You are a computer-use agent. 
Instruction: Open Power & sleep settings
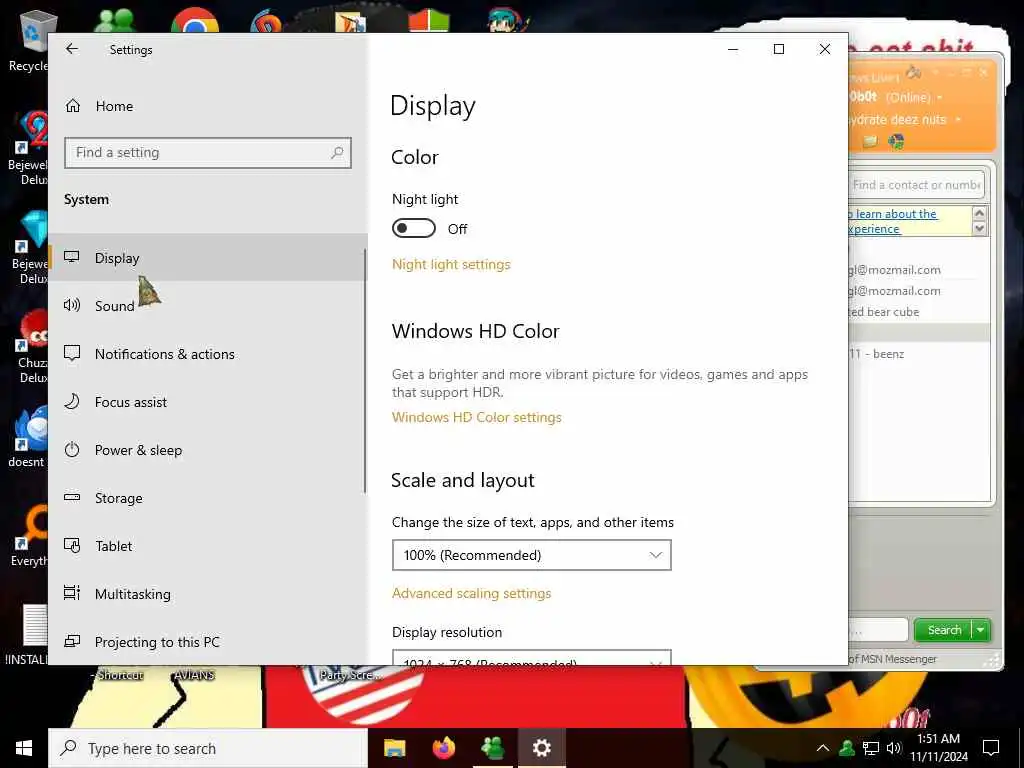pos(208,450)
